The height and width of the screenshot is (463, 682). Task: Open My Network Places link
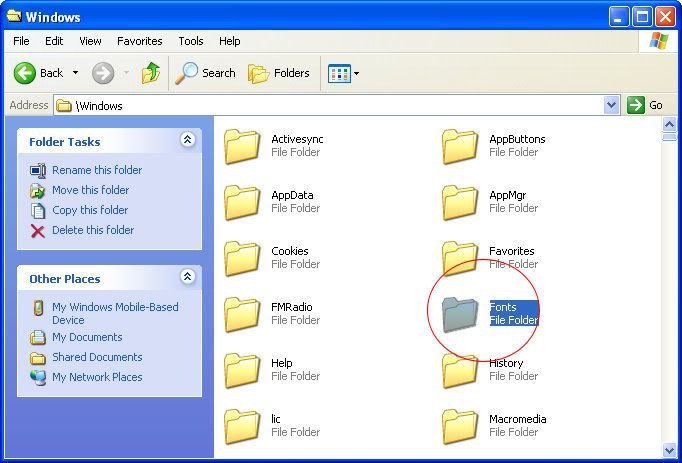pyautogui.click(x=97, y=377)
